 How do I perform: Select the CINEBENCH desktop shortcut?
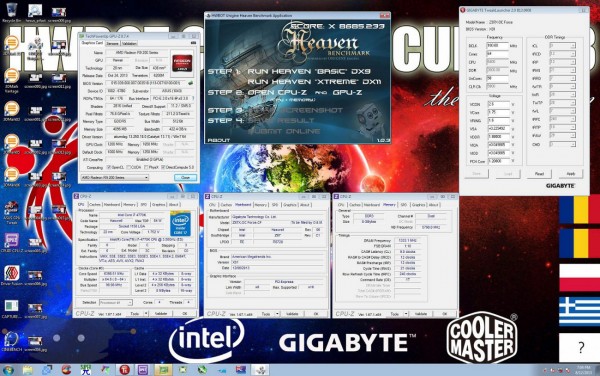11,341
